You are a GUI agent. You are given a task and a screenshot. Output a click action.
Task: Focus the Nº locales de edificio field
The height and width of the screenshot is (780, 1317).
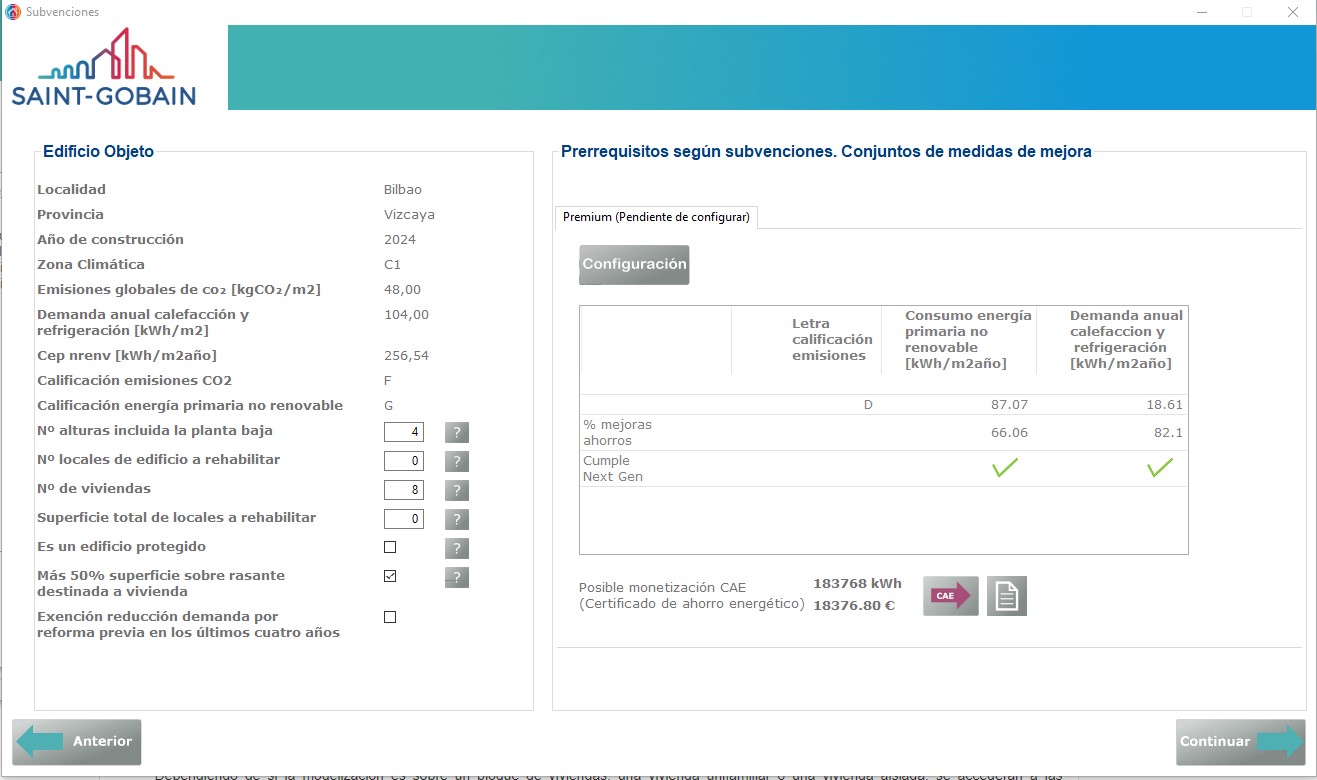[404, 461]
